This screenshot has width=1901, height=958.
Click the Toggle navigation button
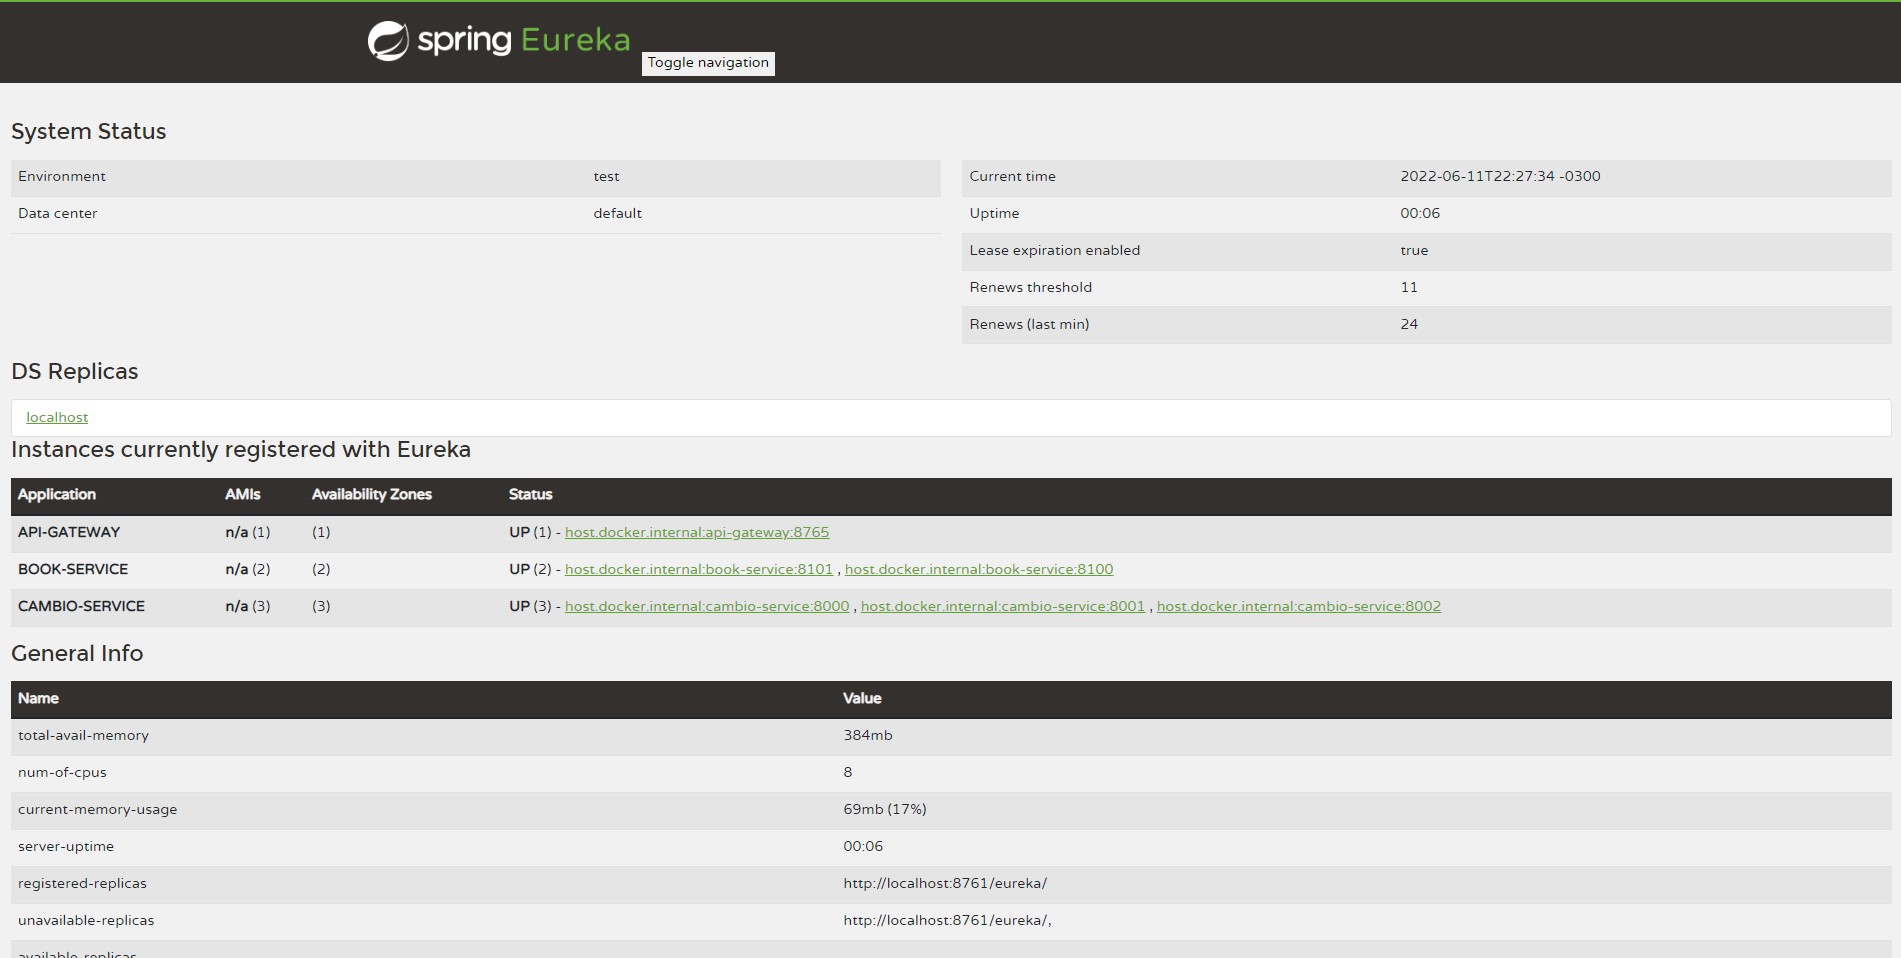[x=708, y=63]
